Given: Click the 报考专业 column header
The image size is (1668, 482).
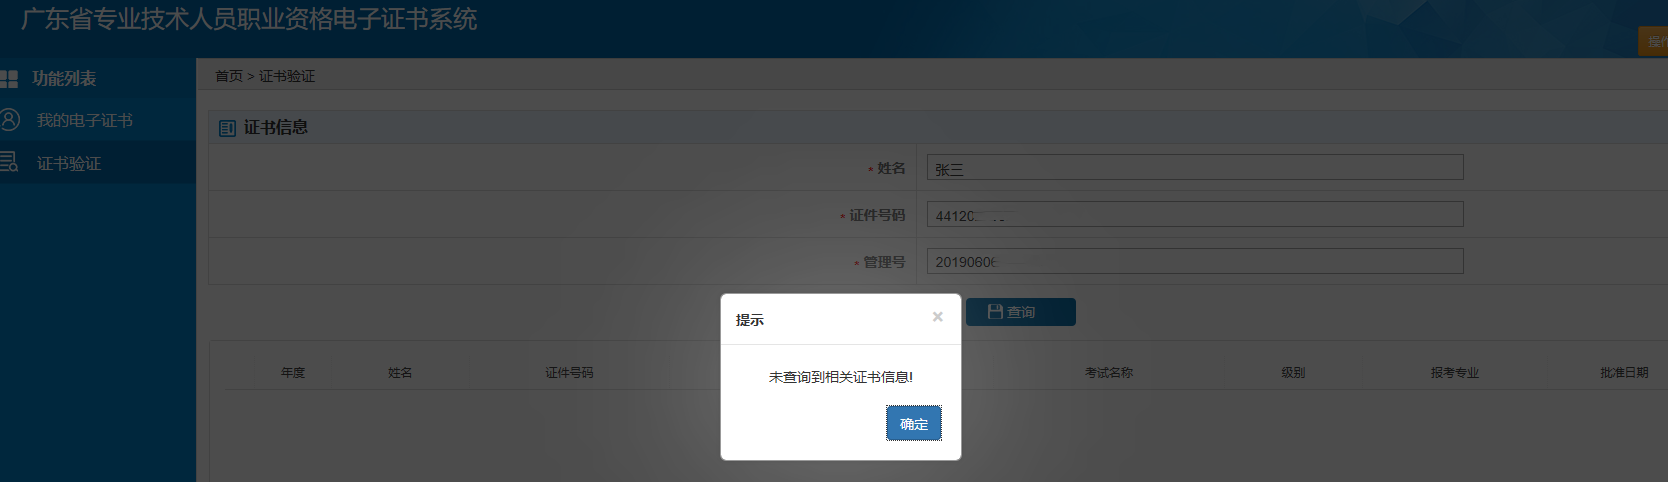Looking at the screenshot, I should click(1454, 373).
